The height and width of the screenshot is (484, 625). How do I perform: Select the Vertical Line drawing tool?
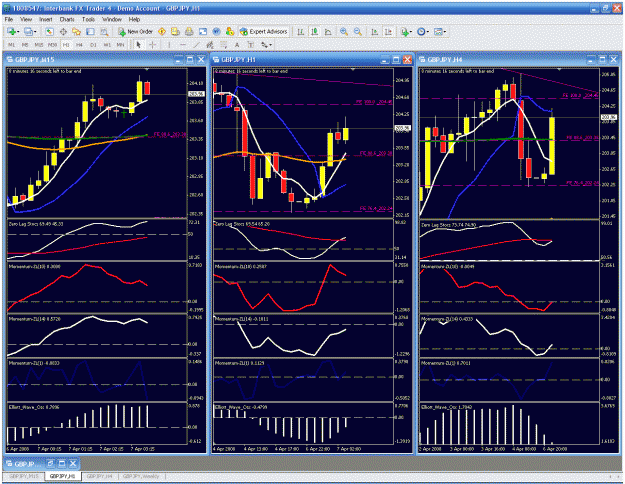click(x=169, y=45)
